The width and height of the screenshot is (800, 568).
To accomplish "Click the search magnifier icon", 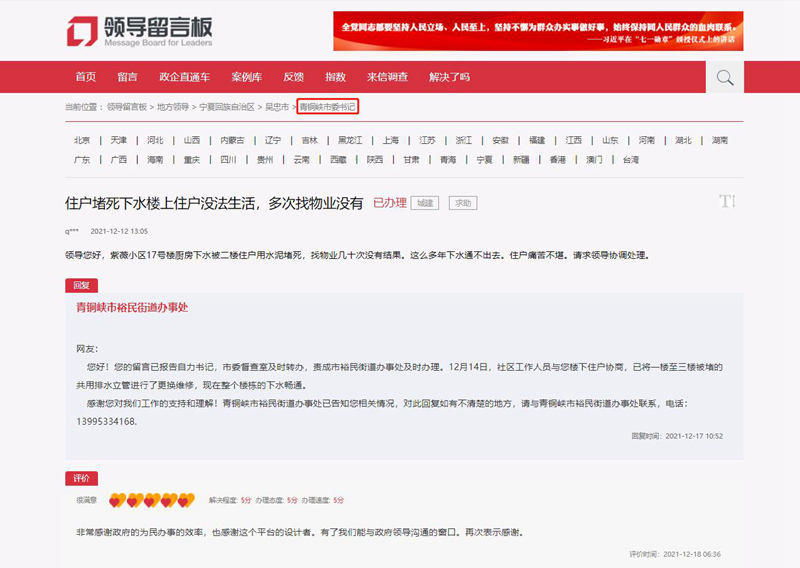I will pyautogui.click(x=725, y=77).
